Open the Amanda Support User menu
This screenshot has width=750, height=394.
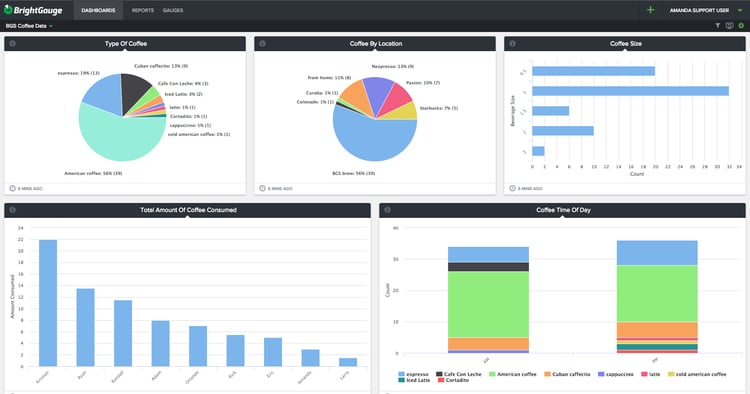coord(706,10)
